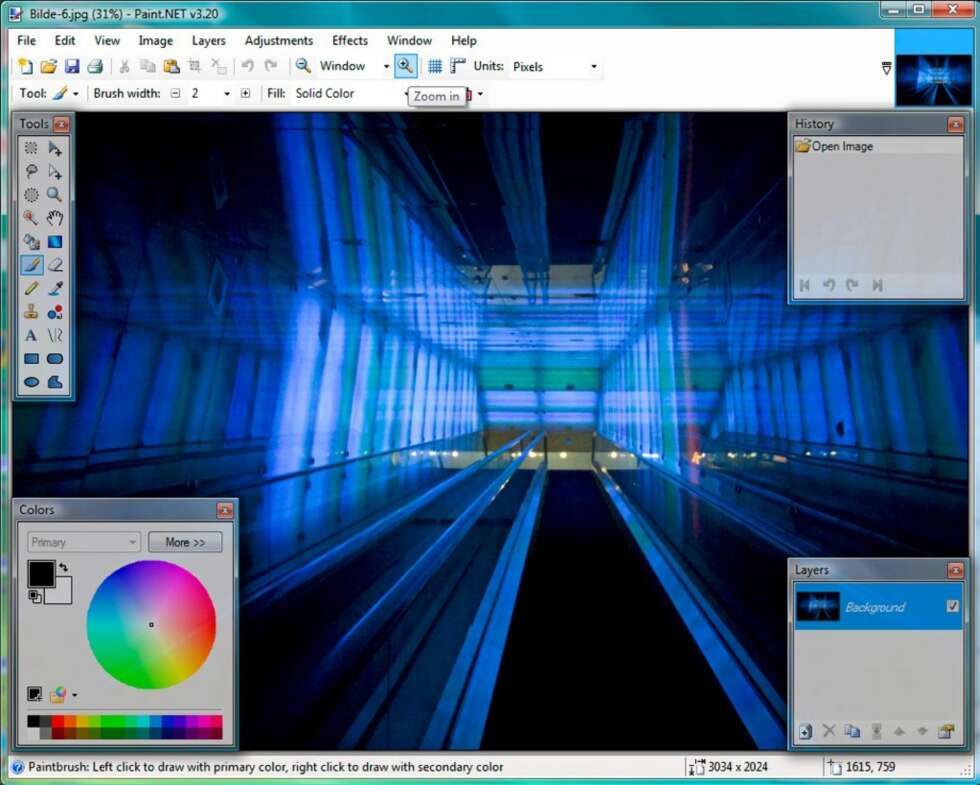The height and width of the screenshot is (785, 980).
Task: Reset colors to black and white
Action: tap(35, 597)
